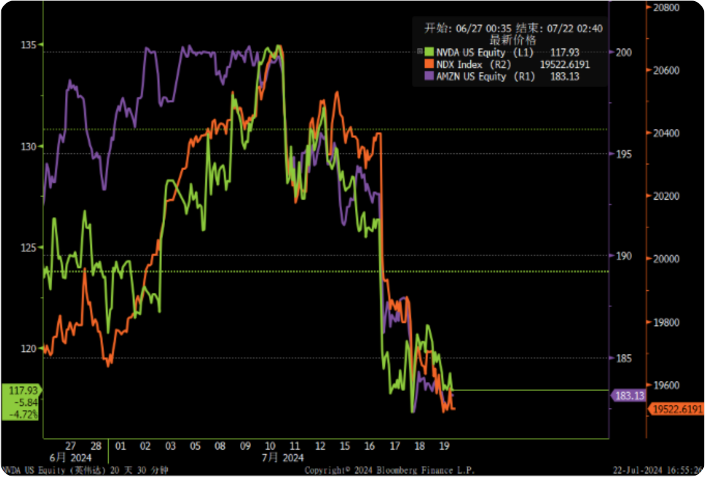Image resolution: width=705 pixels, height=477 pixels.
Task: Click the orange 19522.6191 price tag
Action: point(676,409)
